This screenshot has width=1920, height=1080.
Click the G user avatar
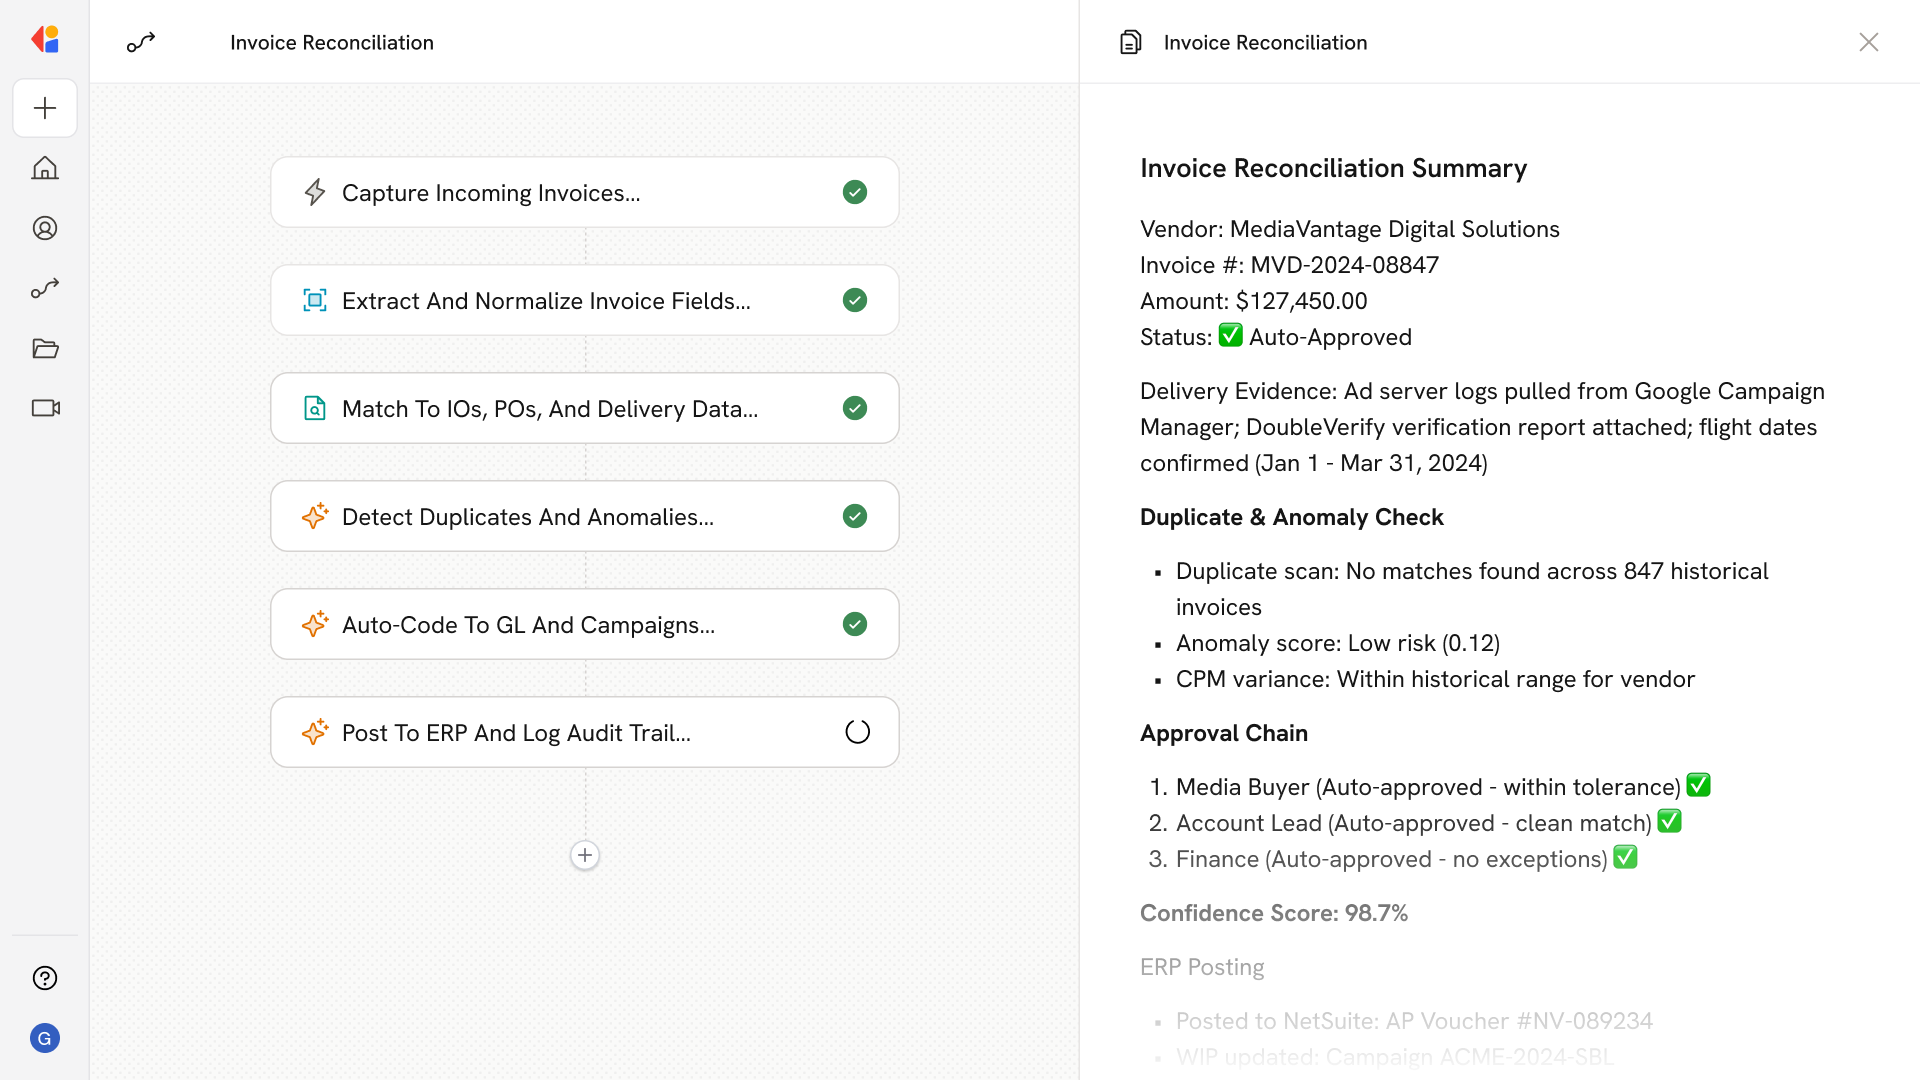45,1038
